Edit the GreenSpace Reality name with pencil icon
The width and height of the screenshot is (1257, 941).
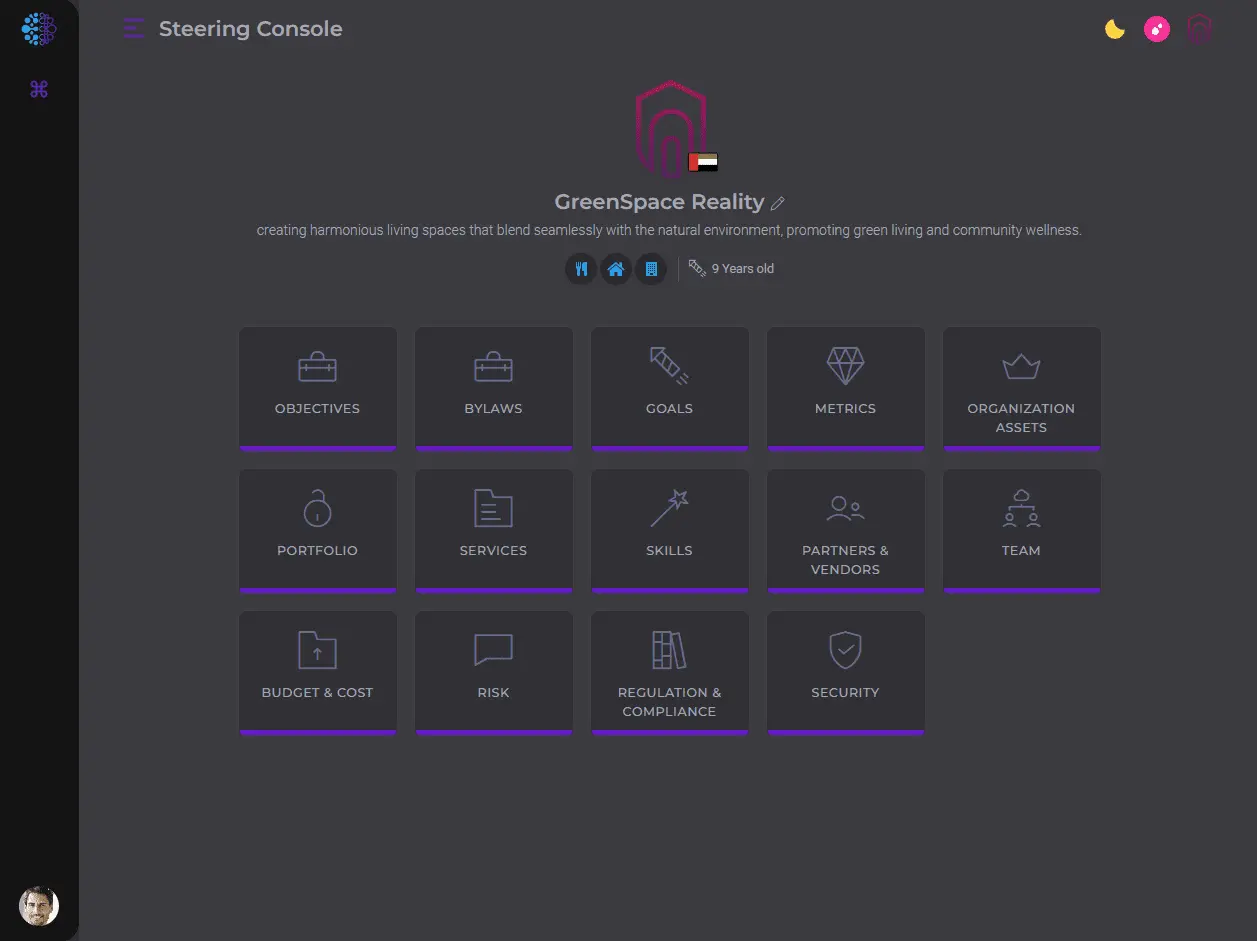click(778, 203)
